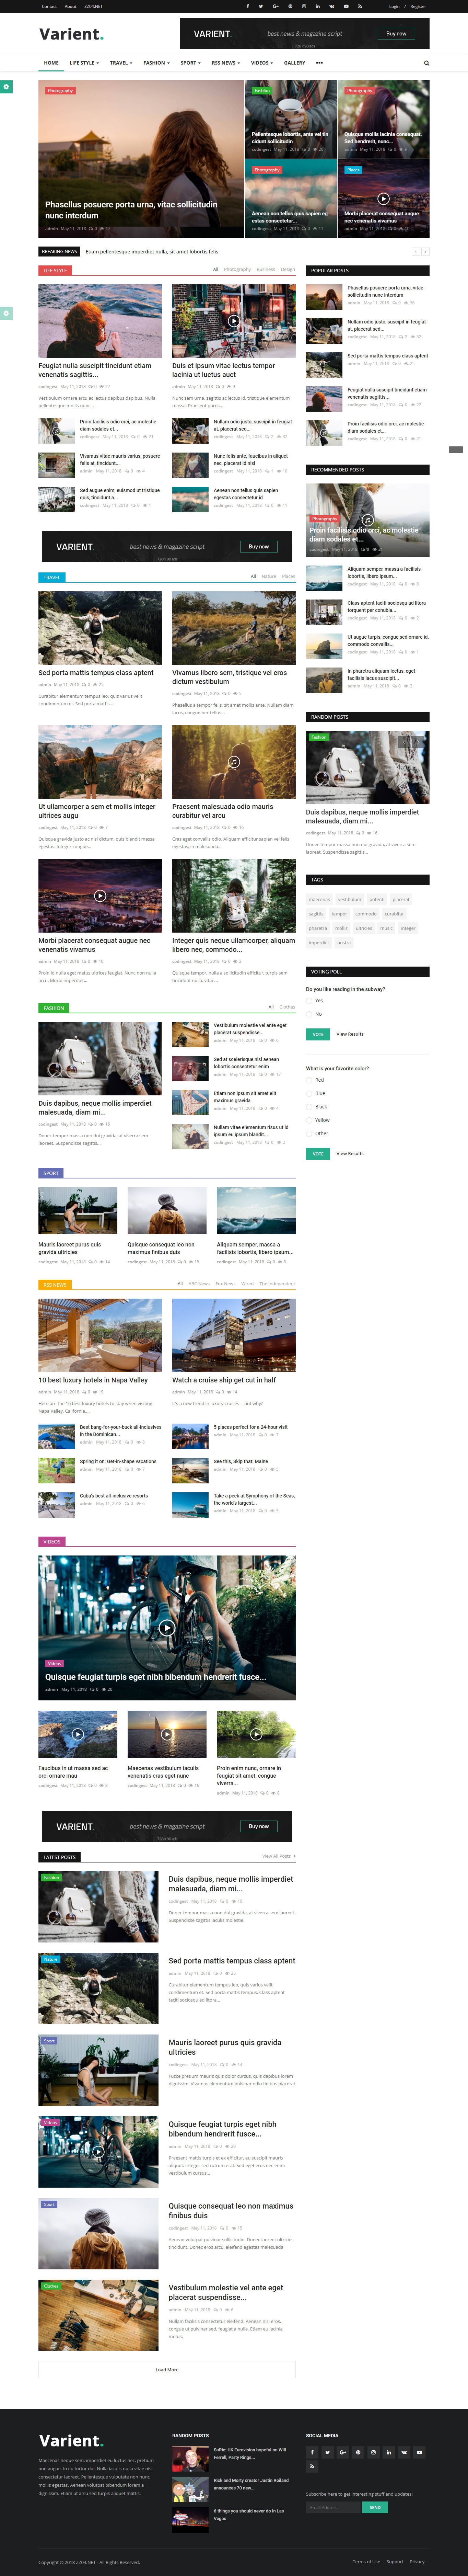The height and width of the screenshot is (2576, 468).
Task: Switch to Business tab in Life Style section
Action: pos(266,269)
